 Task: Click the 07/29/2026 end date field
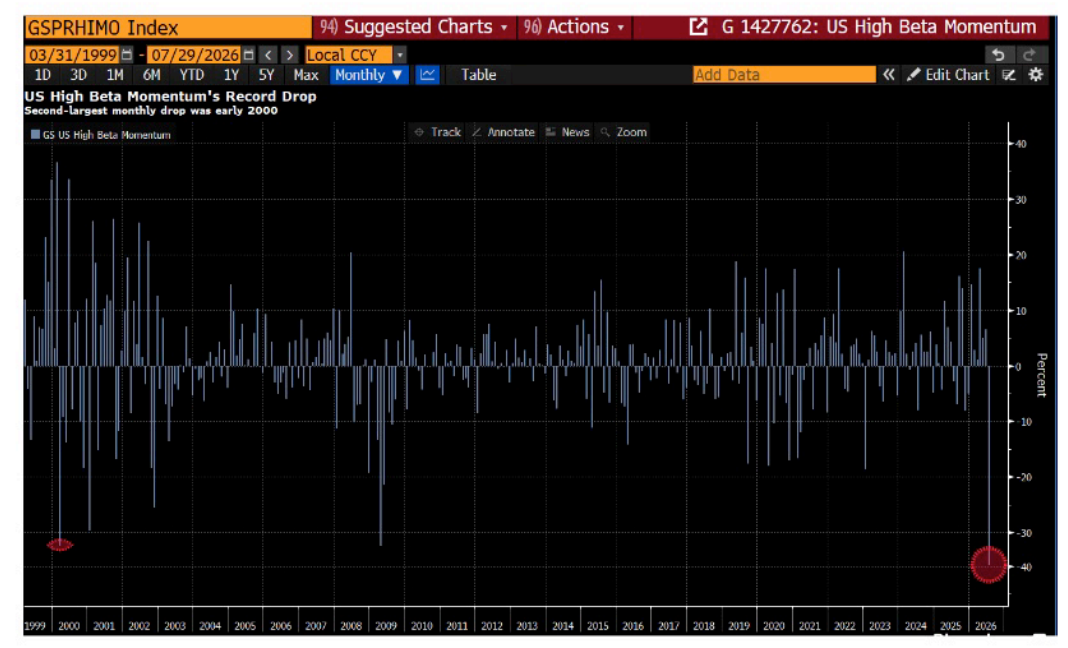(x=195, y=55)
